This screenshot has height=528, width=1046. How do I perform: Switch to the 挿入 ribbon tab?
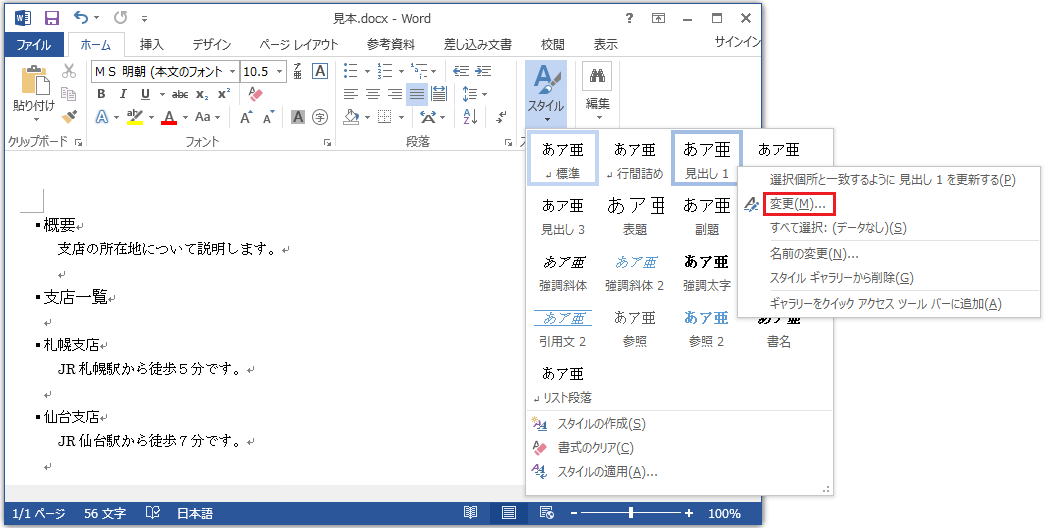tap(152, 44)
